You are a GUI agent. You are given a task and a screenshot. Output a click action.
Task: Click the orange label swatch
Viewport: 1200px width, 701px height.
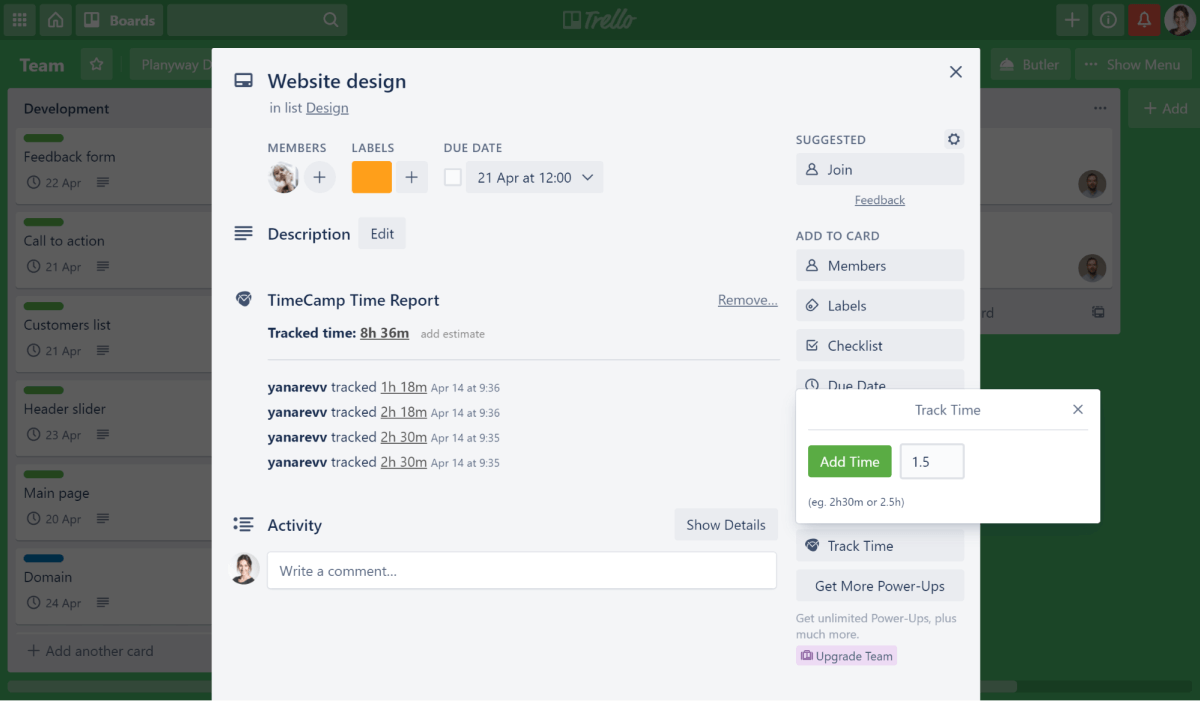coord(371,178)
